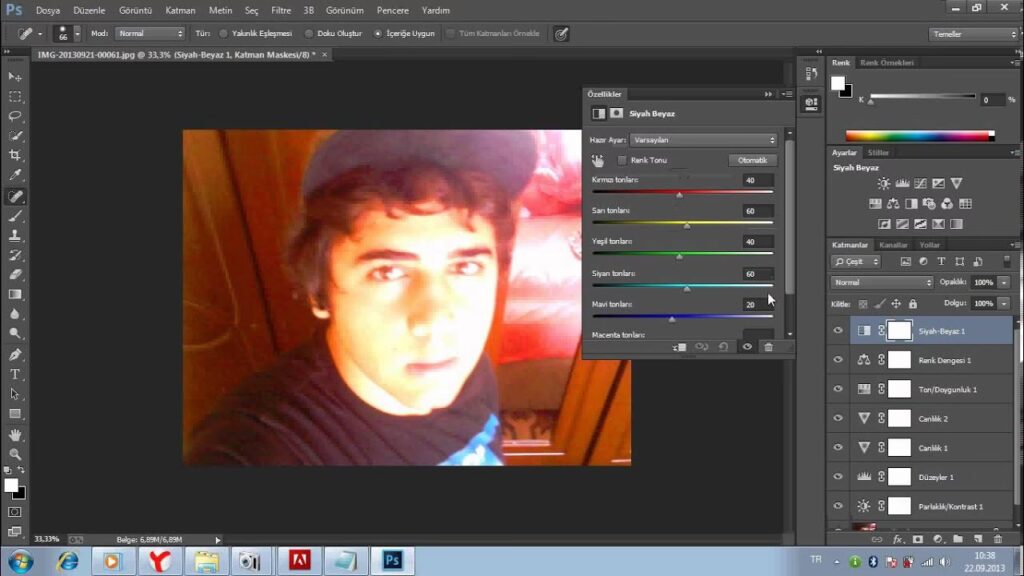The image size is (1024, 576).
Task: Click the reset arrow icon in Özellikler
Action: tap(723, 347)
